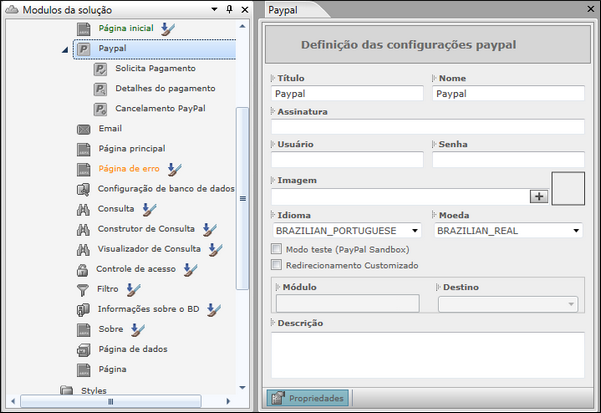Image resolution: width=601 pixels, height=413 pixels.
Task: Click the image preview box
Action: [568, 189]
